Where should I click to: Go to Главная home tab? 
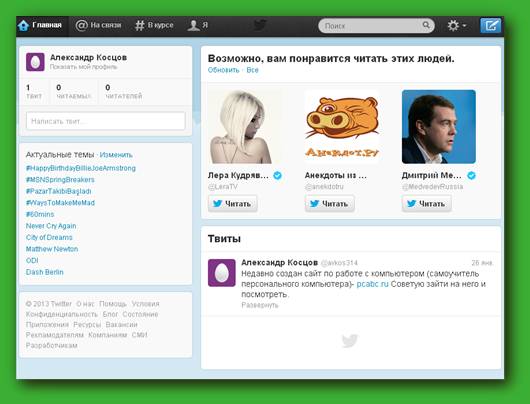pos(40,25)
